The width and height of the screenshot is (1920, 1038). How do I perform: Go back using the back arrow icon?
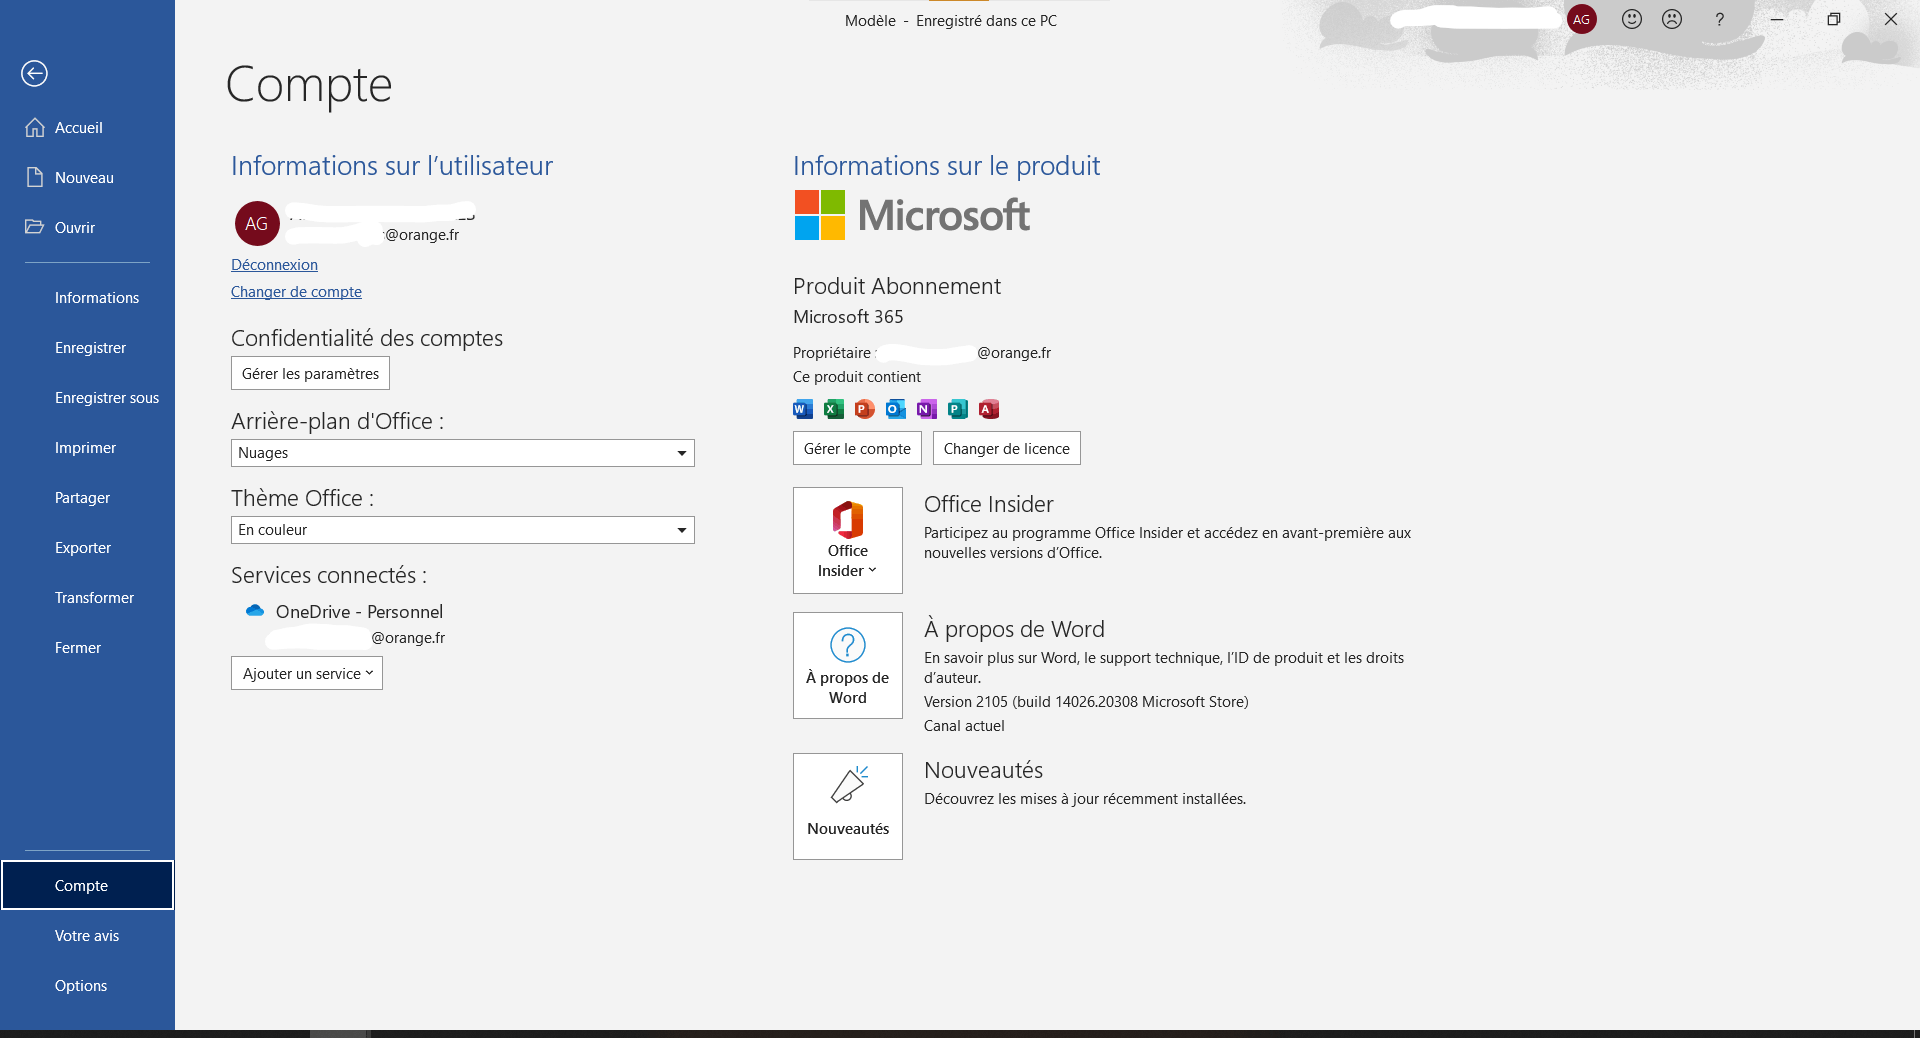[x=34, y=73]
